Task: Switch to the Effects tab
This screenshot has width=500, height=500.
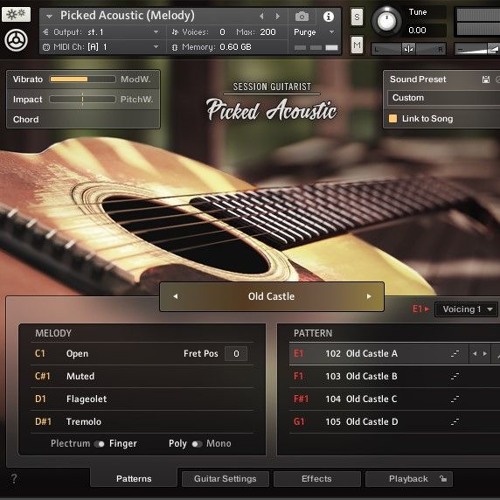Action: click(317, 479)
